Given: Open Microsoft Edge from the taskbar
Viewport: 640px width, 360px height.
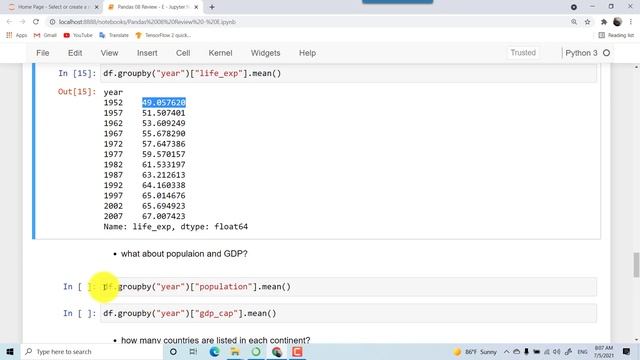Looking at the screenshot, I should [214, 351].
